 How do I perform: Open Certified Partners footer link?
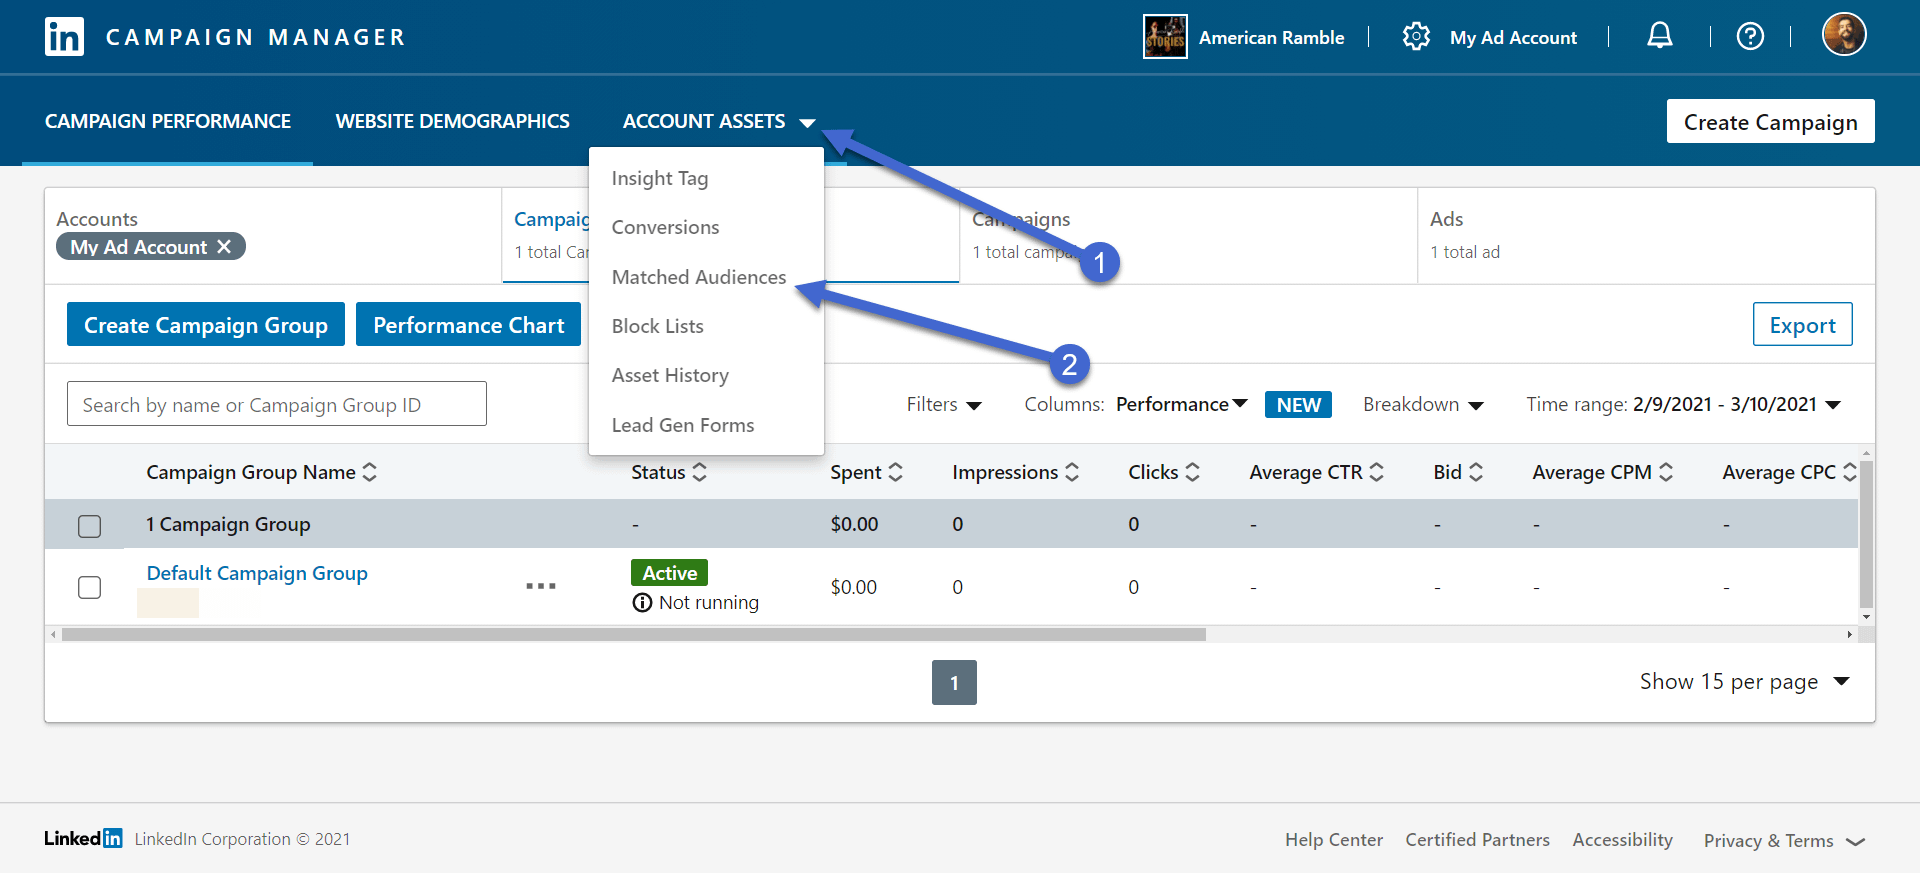[1477, 840]
